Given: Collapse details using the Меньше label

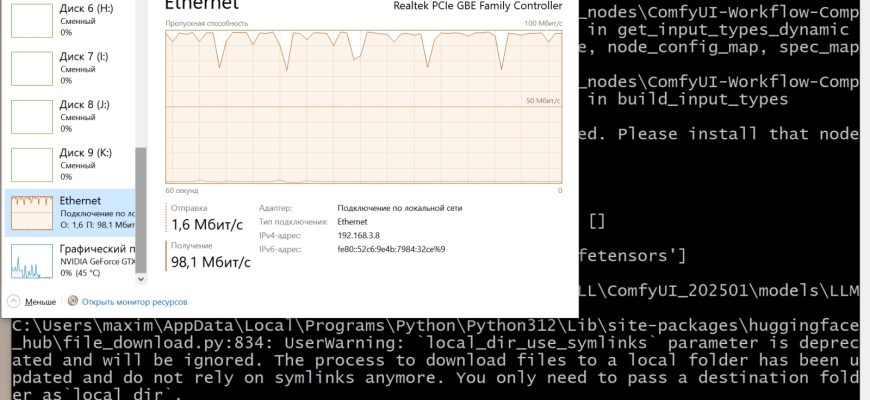Looking at the screenshot, I should click(x=40, y=301).
